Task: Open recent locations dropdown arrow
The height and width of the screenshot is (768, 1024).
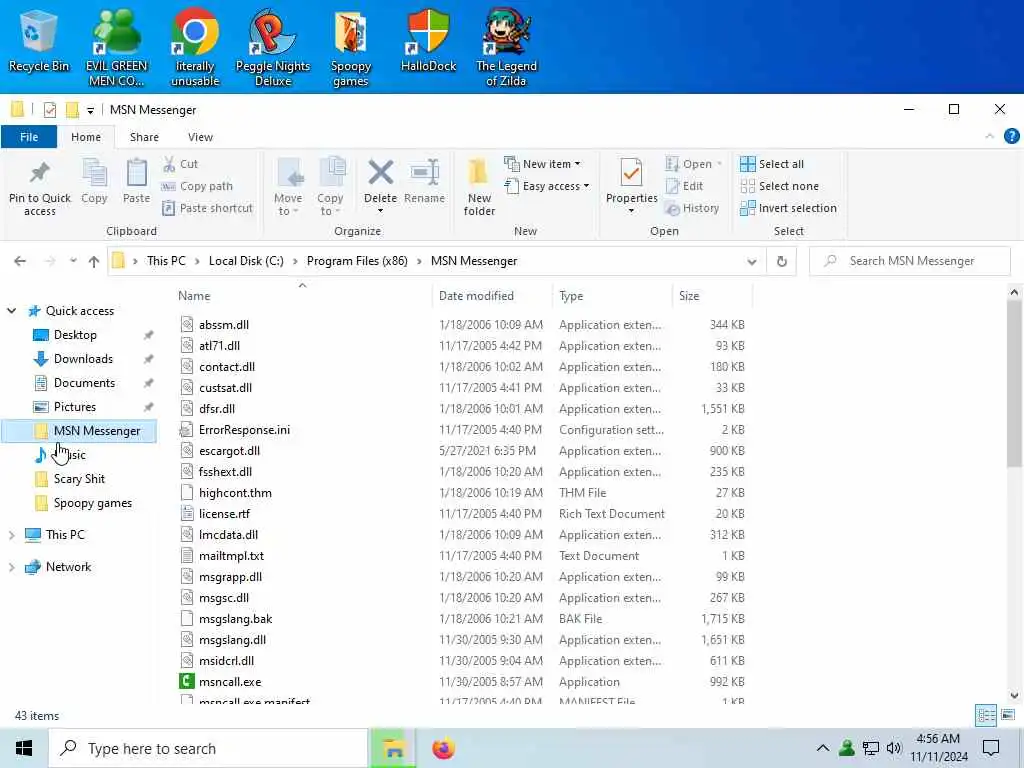Action: click(73, 261)
